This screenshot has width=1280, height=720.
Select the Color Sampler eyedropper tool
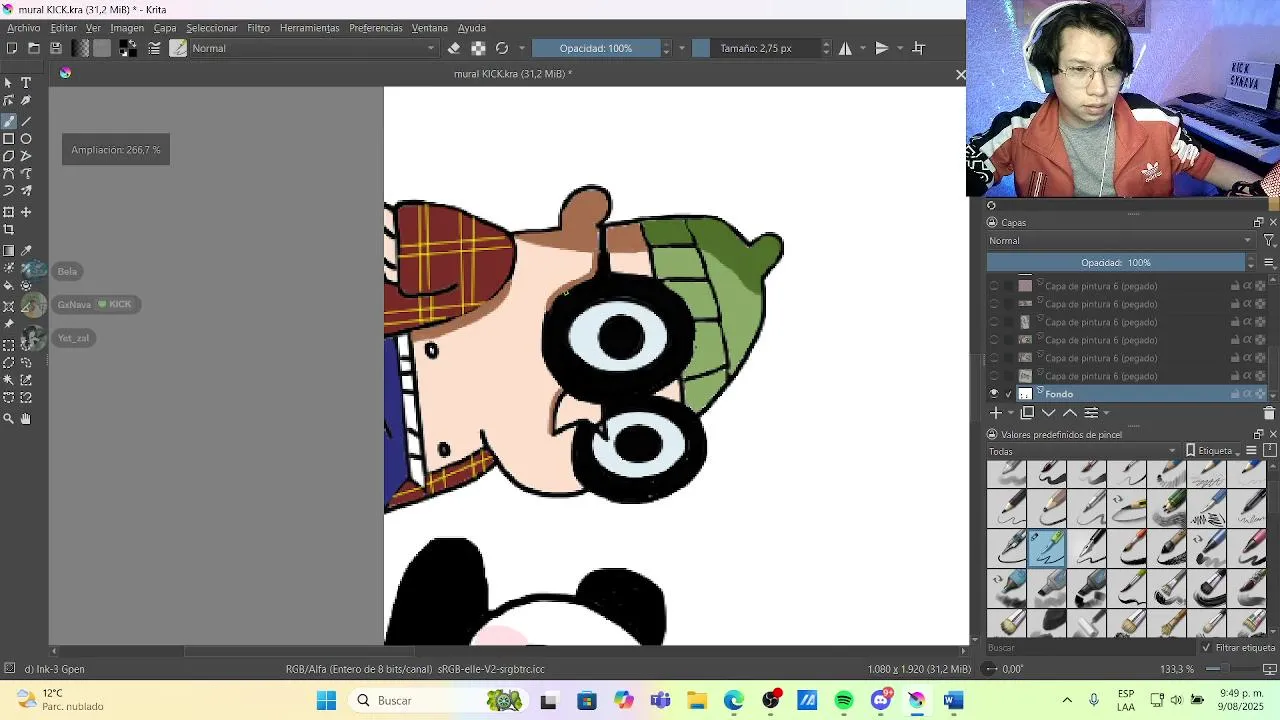pos(26,251)
